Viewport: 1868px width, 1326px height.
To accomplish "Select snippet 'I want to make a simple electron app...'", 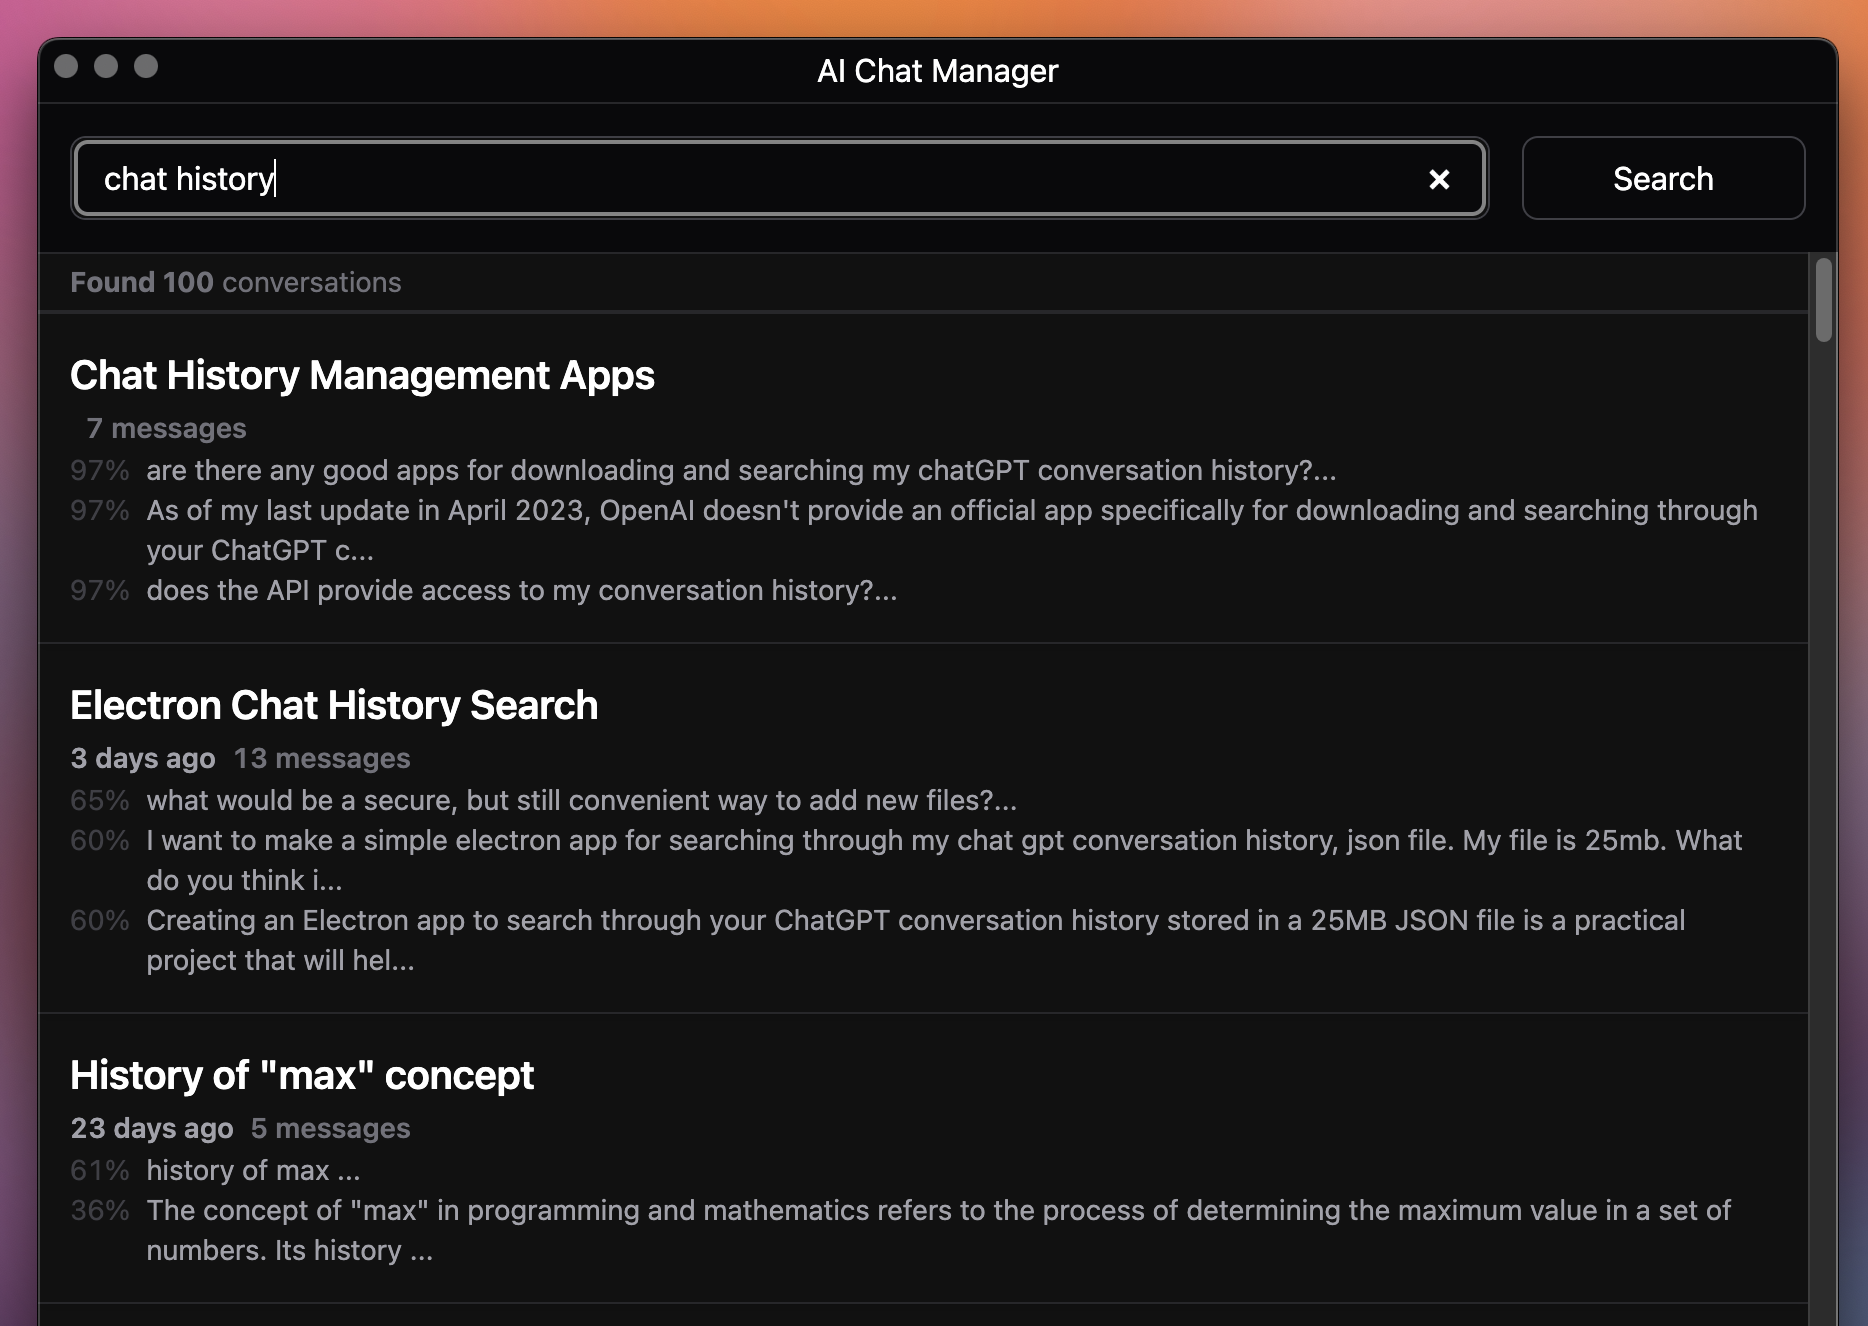I will pyautogui.click(x=944, y=860).
